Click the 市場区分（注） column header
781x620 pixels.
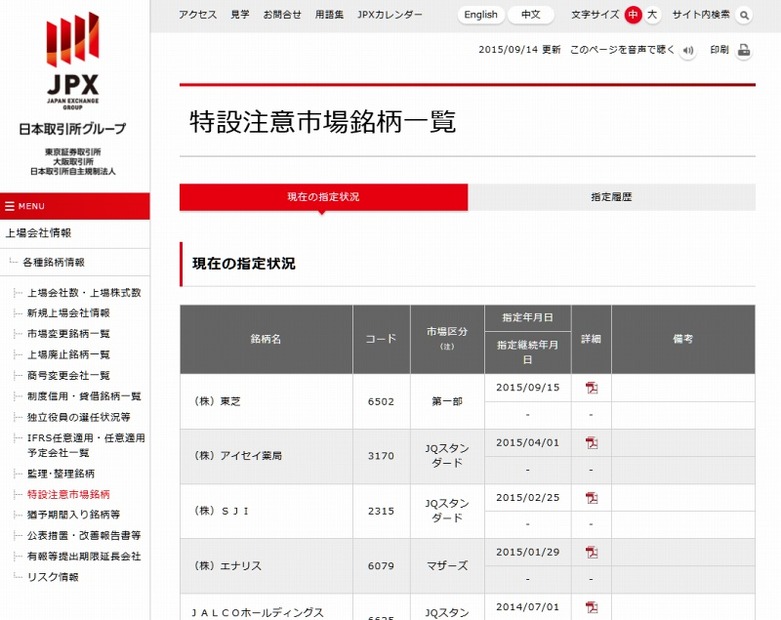tap(447, 339)
